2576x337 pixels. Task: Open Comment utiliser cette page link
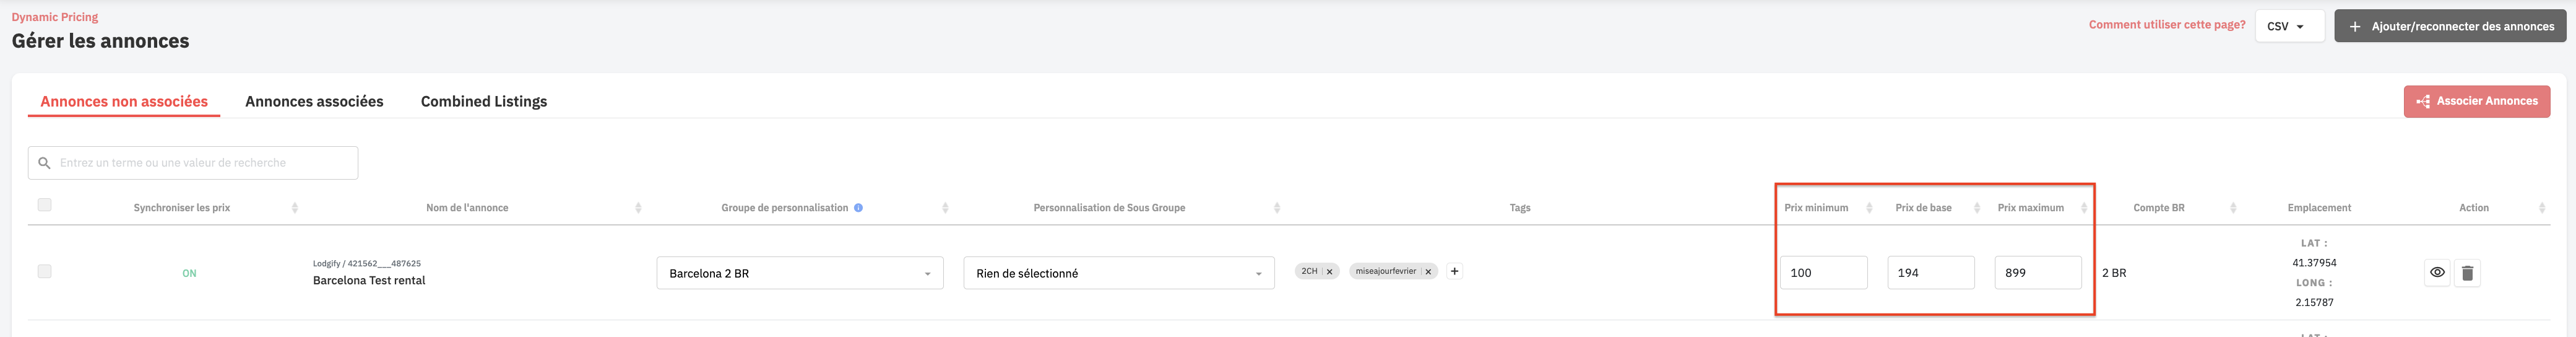(x=2166, y=25)
